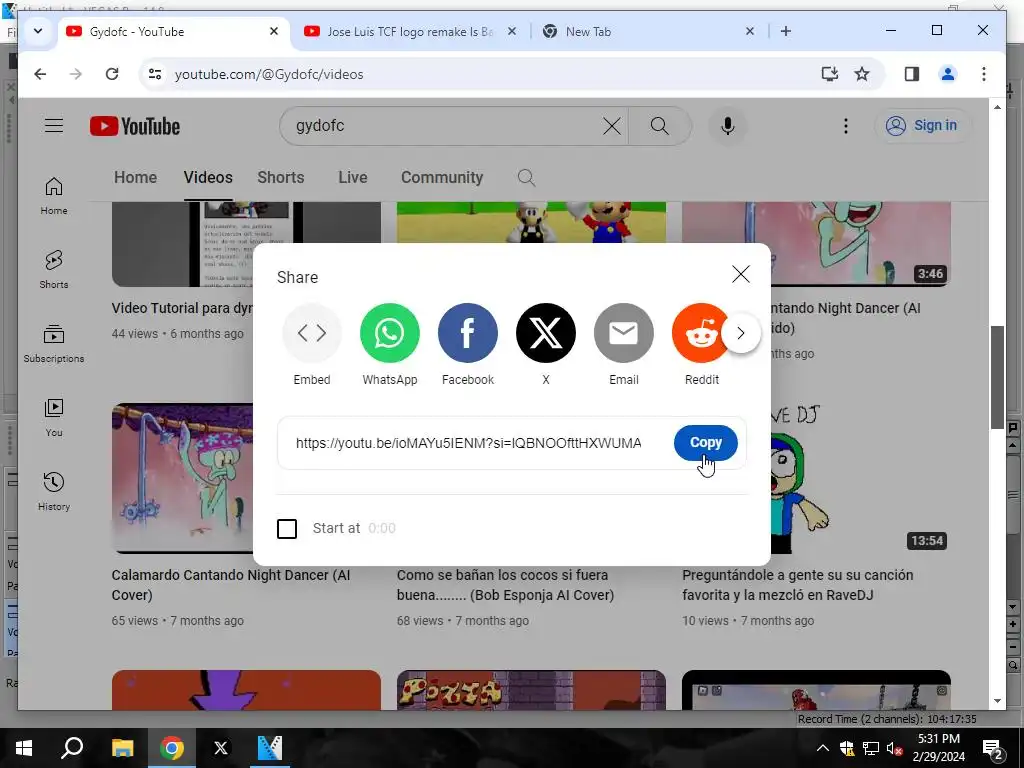Close the New Tab tab
The image size is (1024, 768).
tap(750, 31)
